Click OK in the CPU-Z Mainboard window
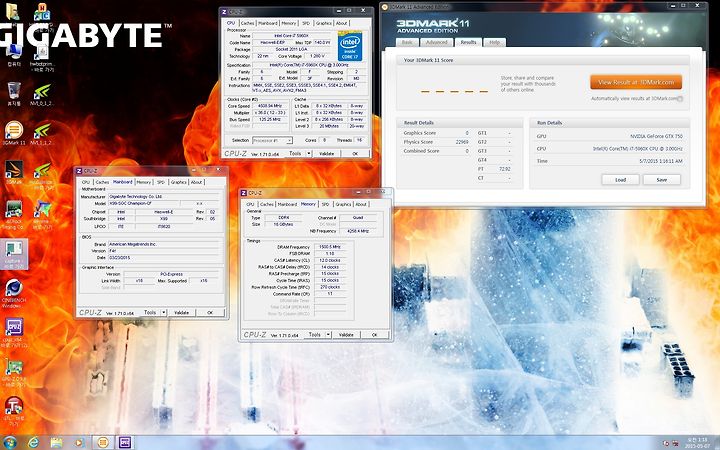Viewport: 720px width, 450px height. (x=210, y=312)
